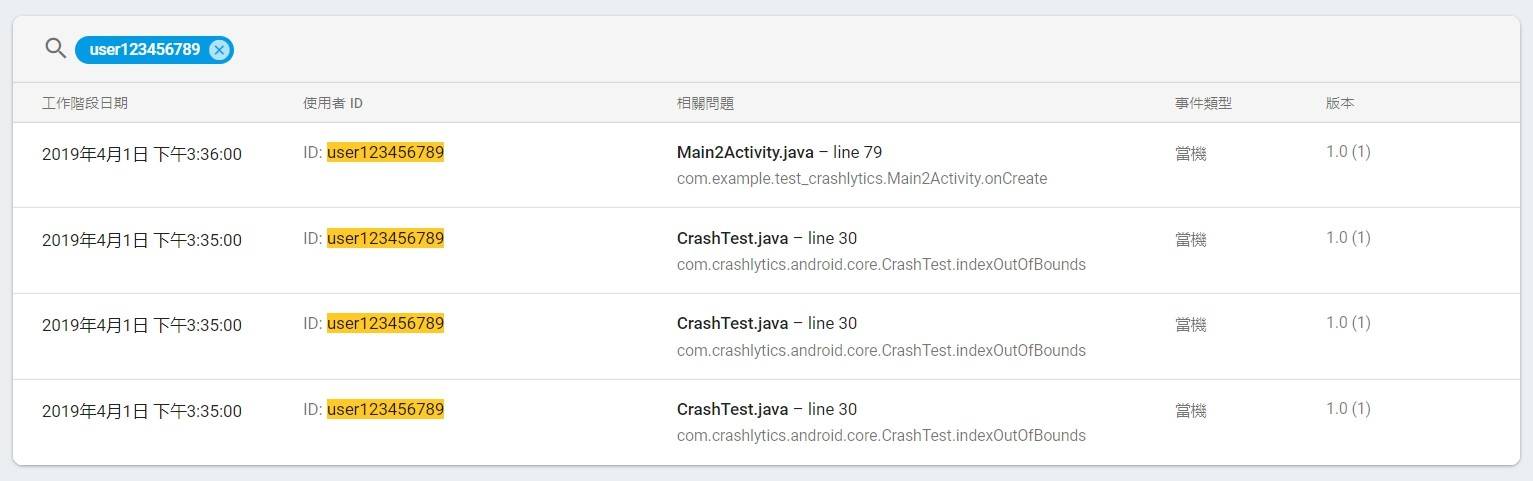Open CrashTest.java issue in the second row
Screen dimensions: 1533x481
766,238
